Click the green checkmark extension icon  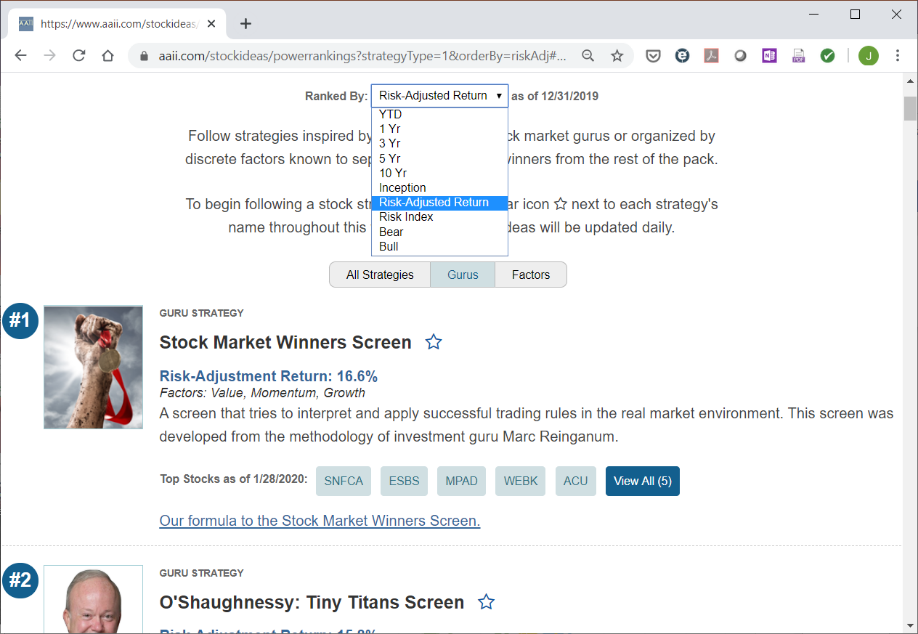pyautogui.click(x=827, y=56)
